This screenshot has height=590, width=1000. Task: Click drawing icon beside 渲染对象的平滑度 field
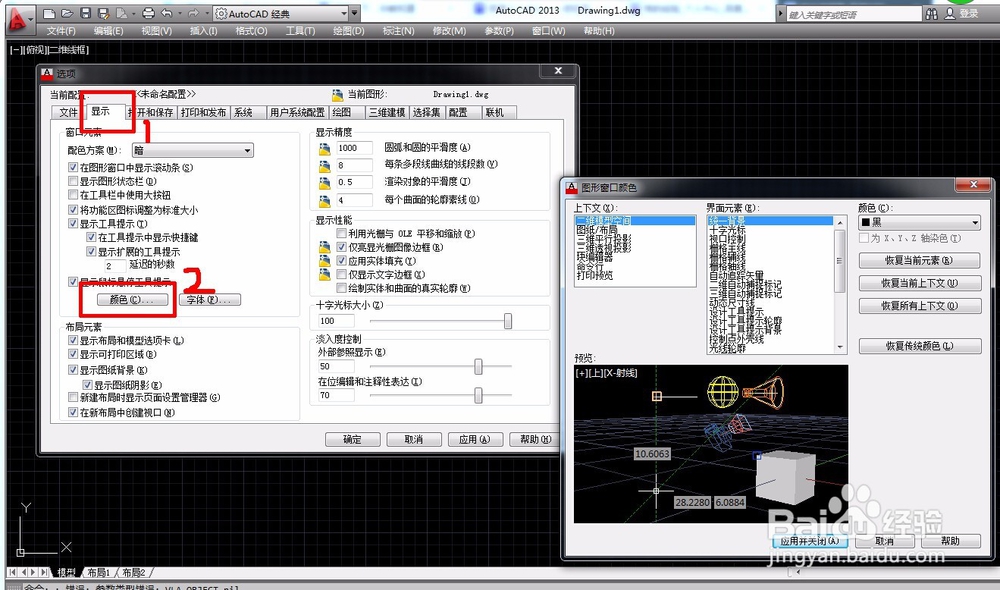tap(325, 183)
